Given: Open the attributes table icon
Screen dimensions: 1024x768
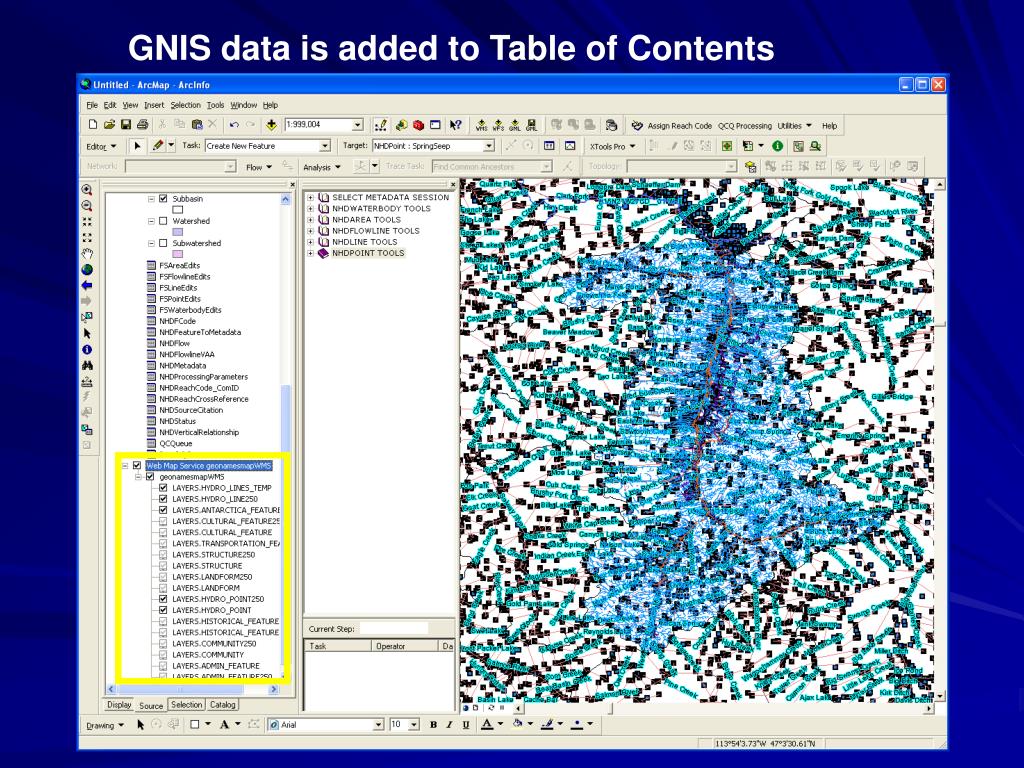Looking at the screenshot, I should tap(550, 146).
